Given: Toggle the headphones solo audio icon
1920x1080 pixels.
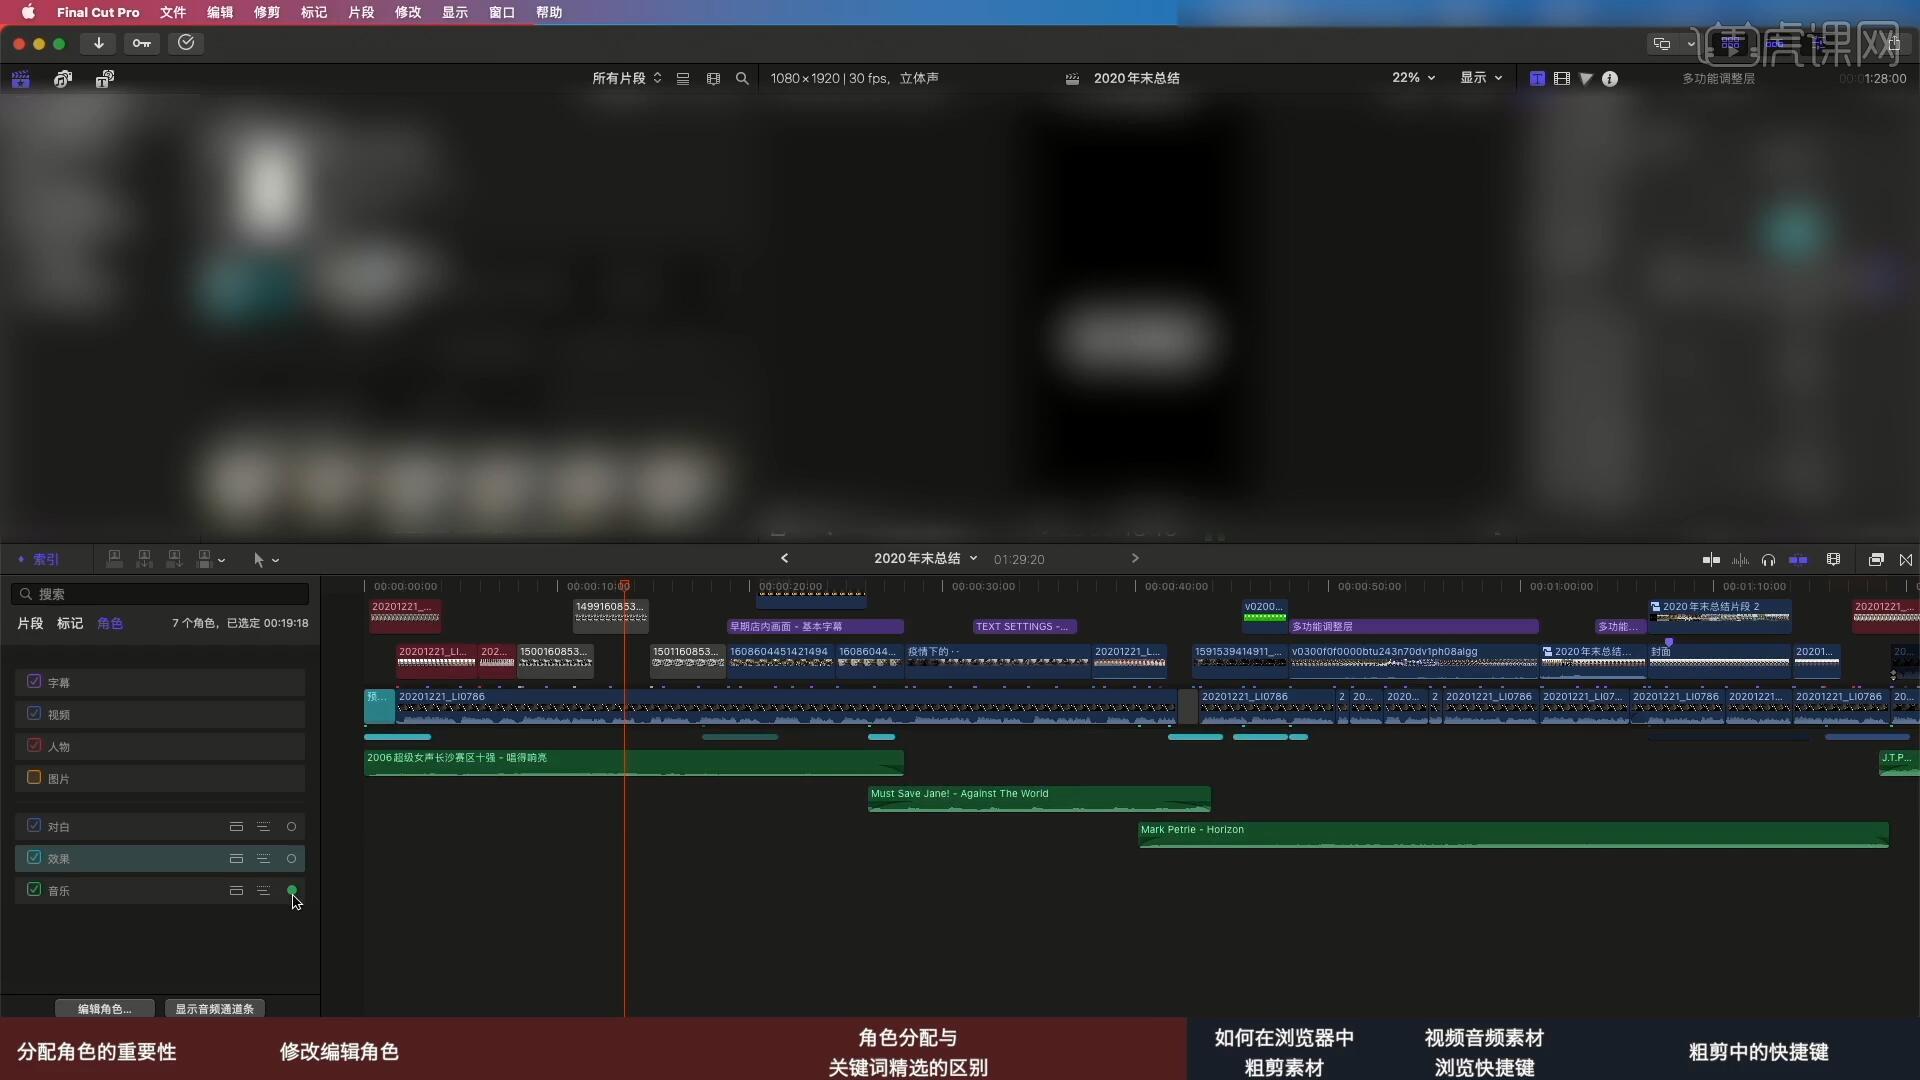Looking at the screenshot, I should click(1768, 560).
